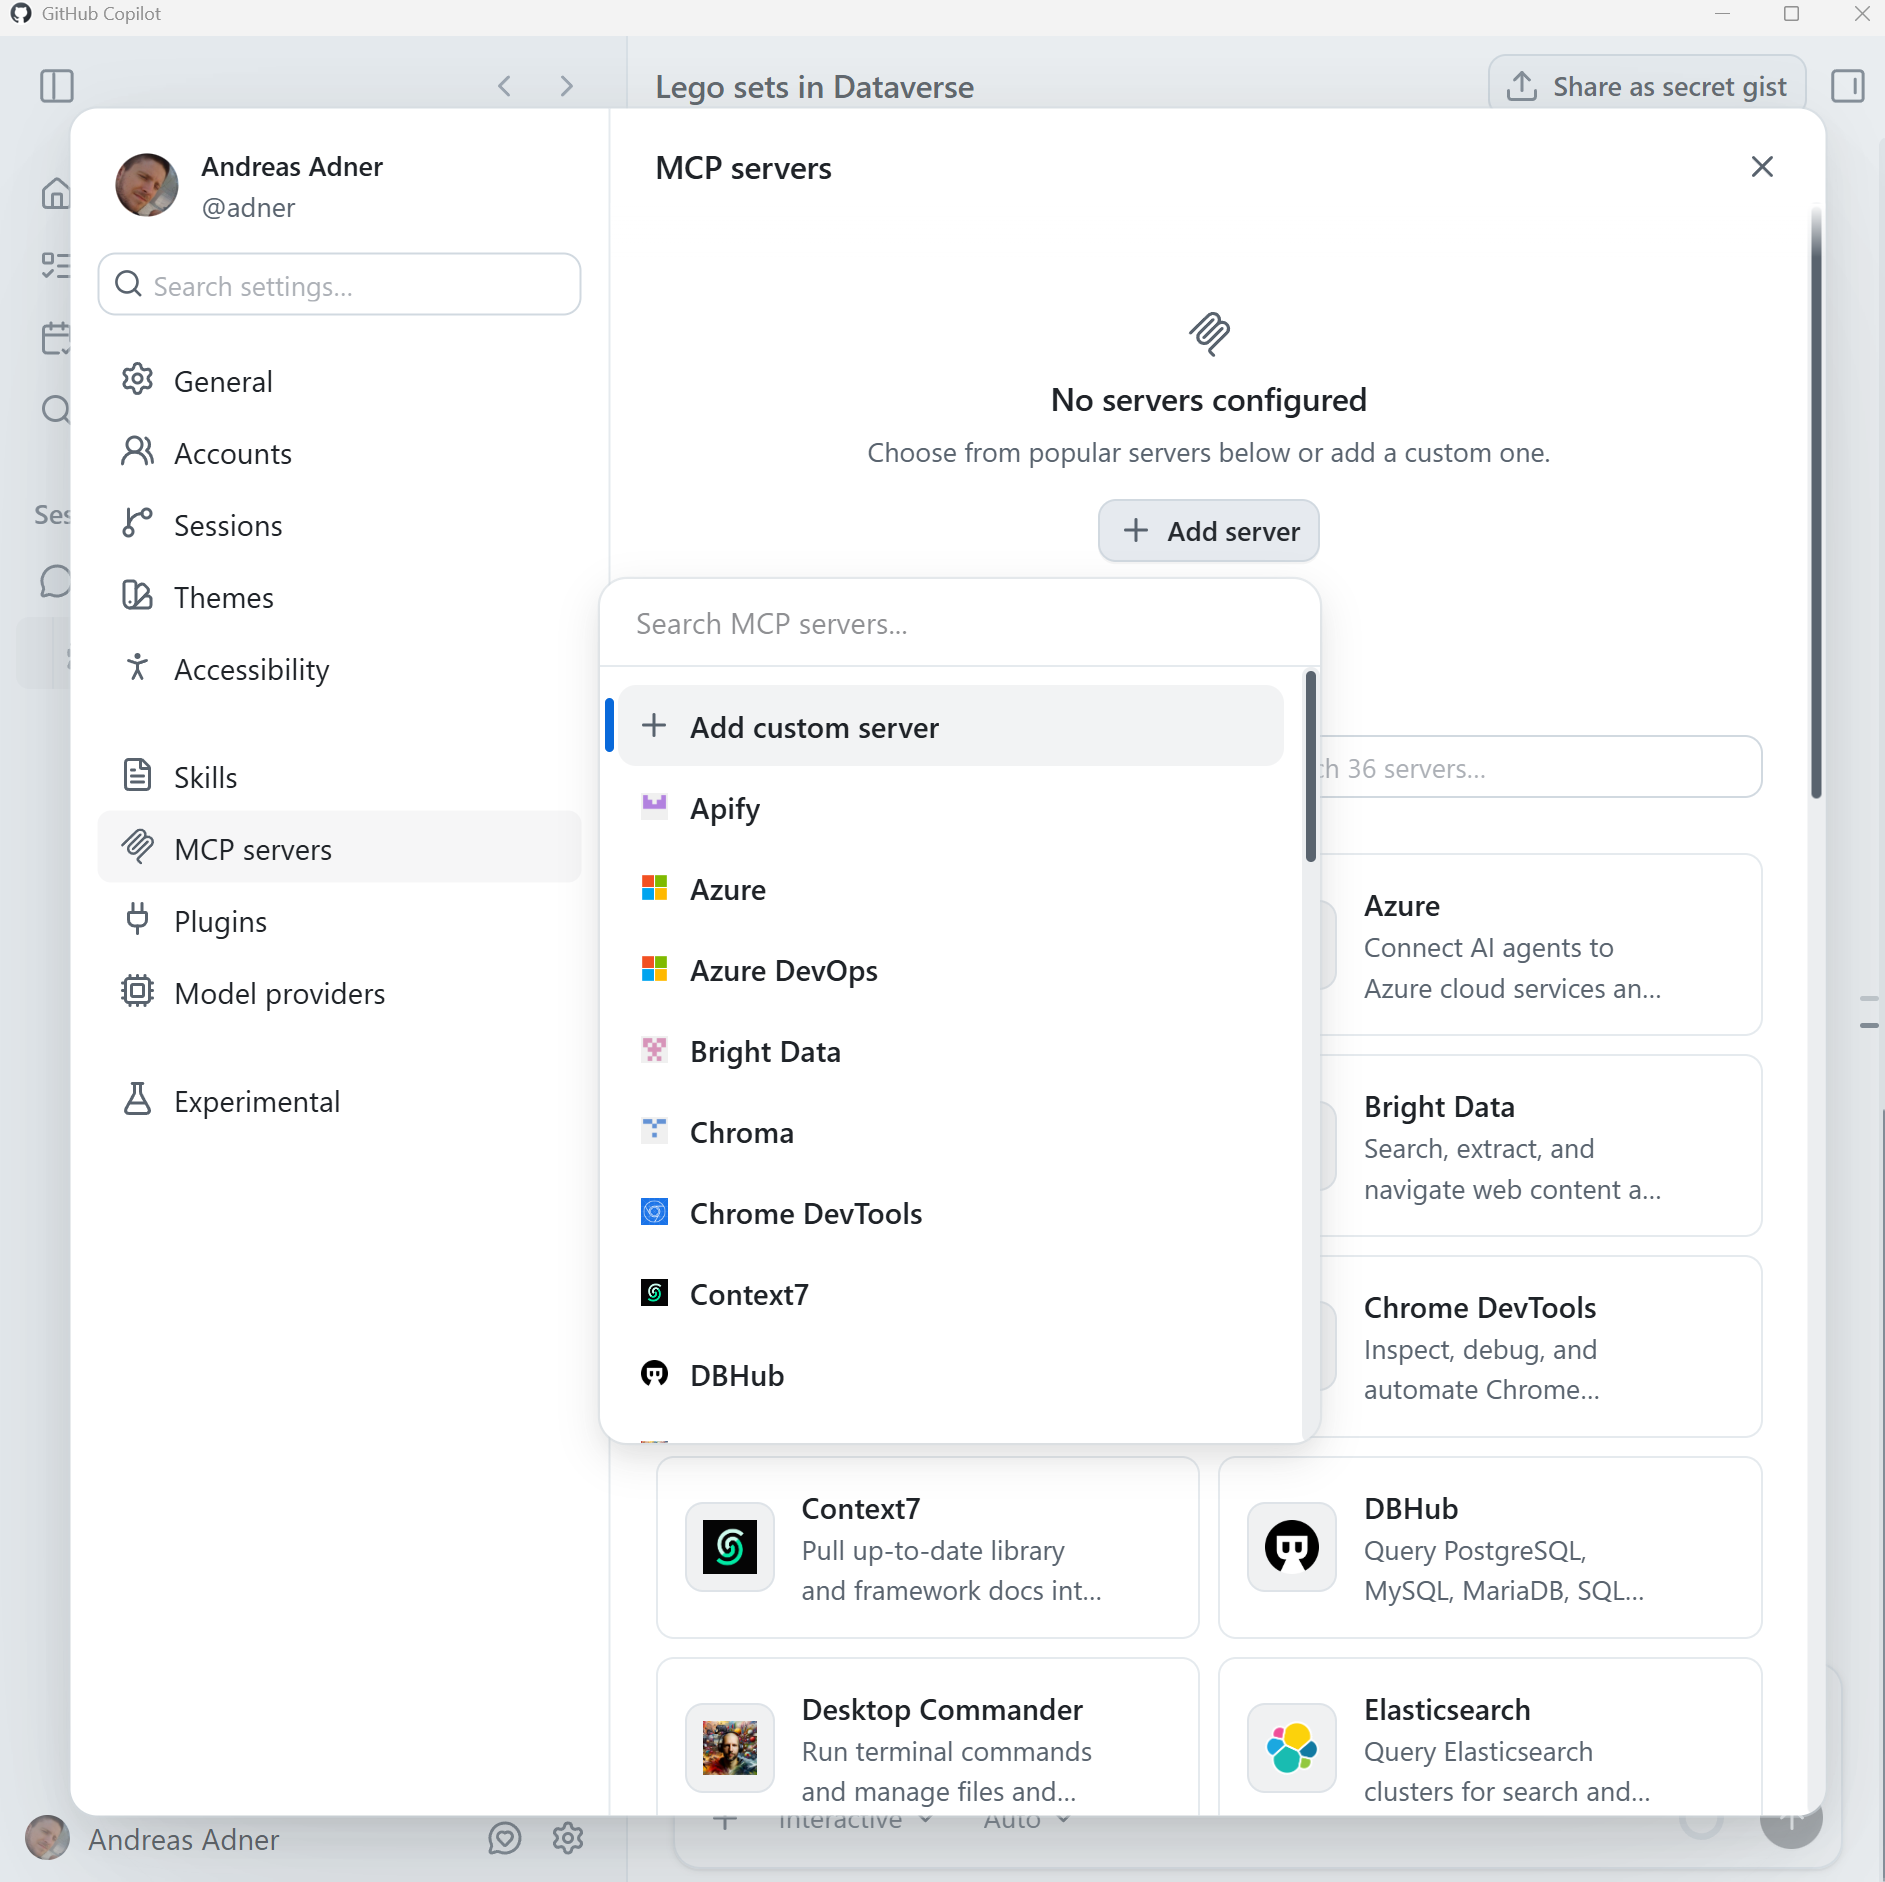This screenshot has width=1885, height=1882.
Task: Select Bright Data in the server dropdown
Action: 950,1051
